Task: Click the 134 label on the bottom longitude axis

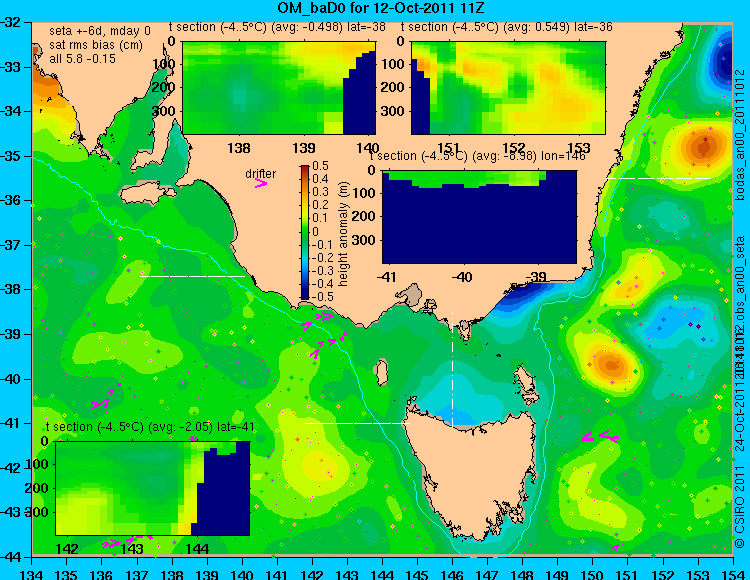Action: coord(32,574)
